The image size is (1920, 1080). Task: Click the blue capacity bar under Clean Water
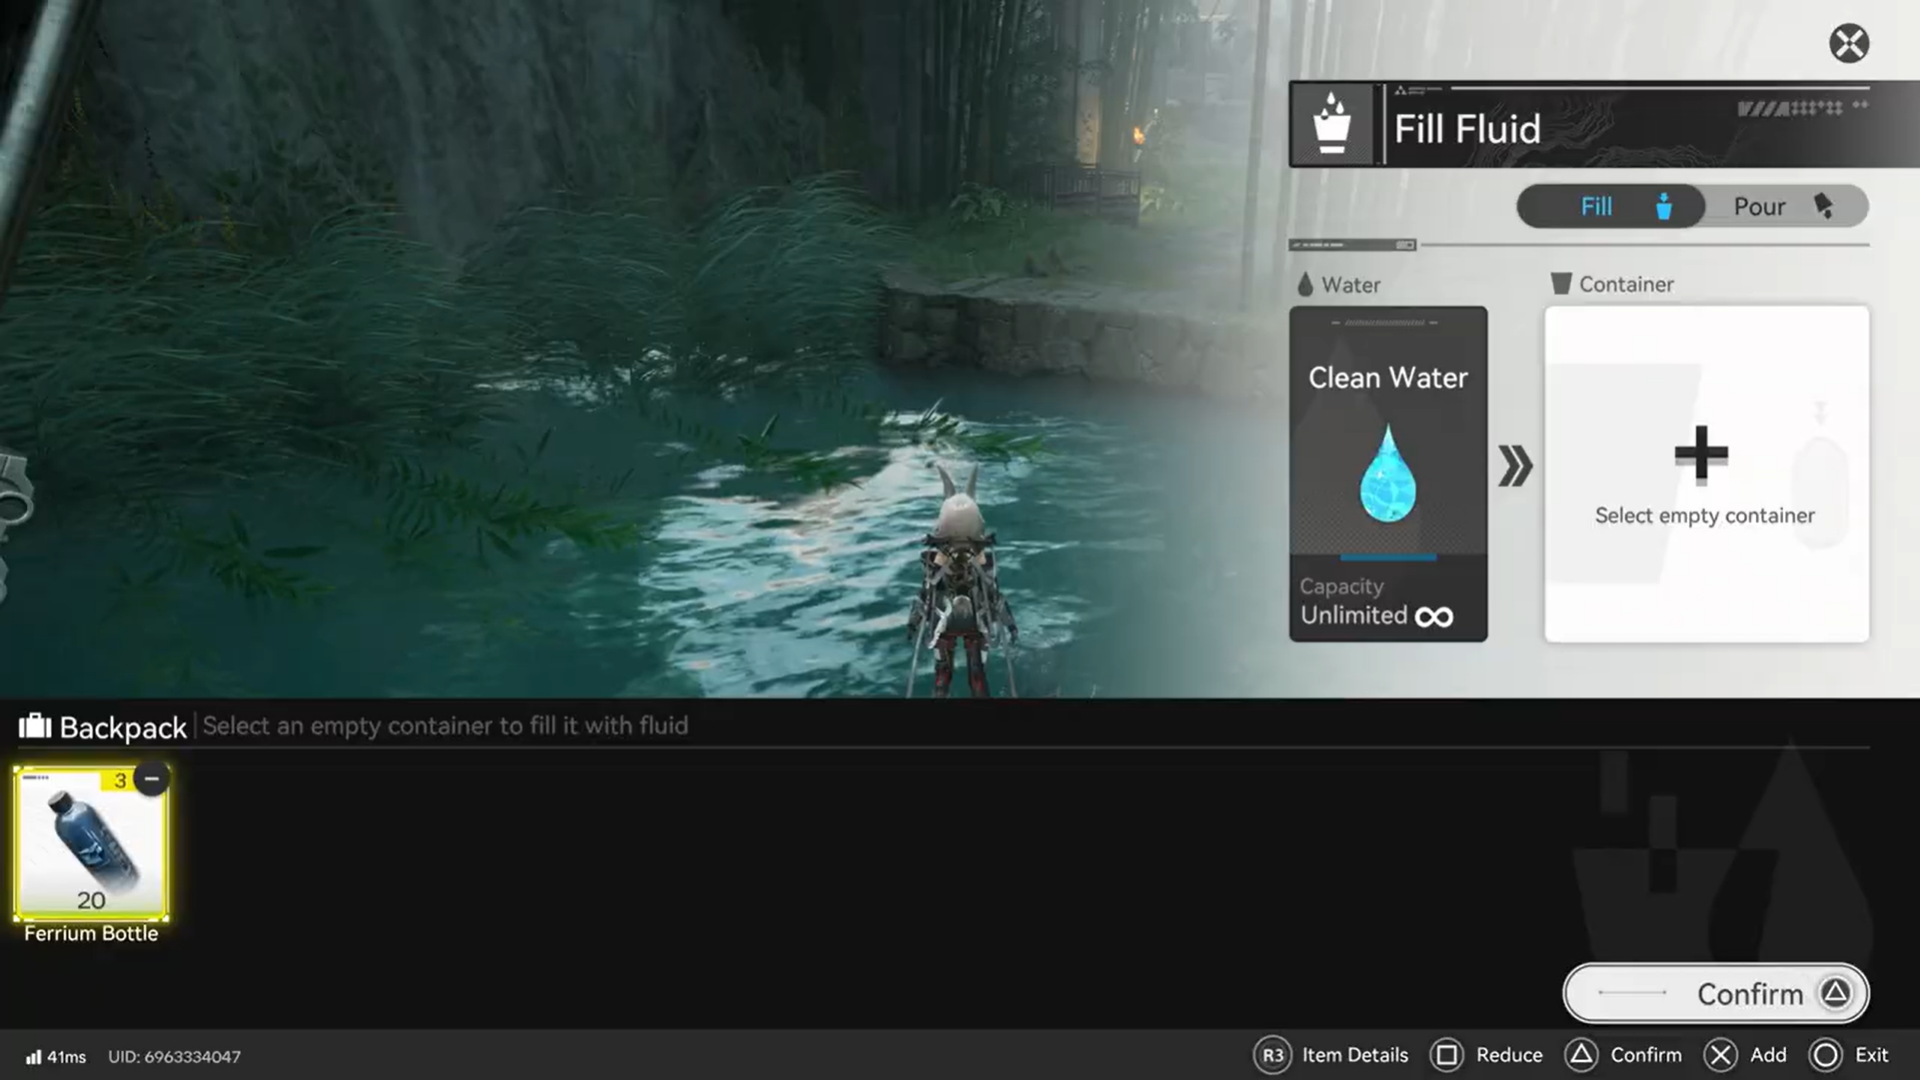pos(1388,557)
